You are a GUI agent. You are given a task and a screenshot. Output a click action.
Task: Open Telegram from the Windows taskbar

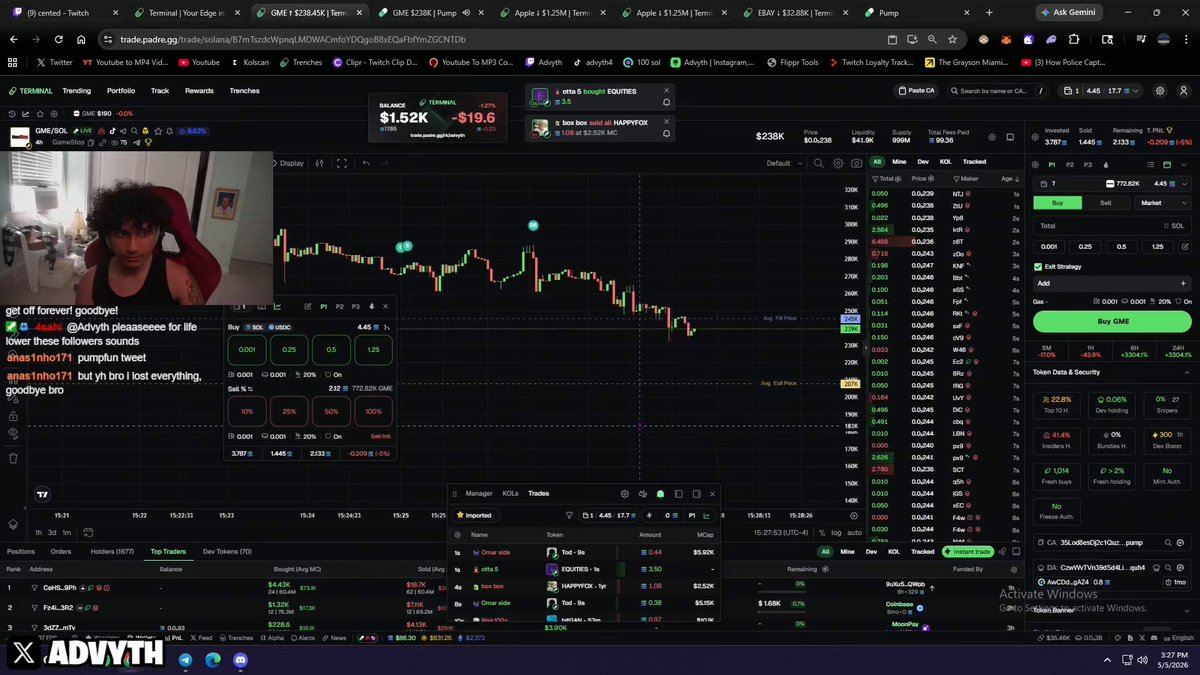(x=186, y=660)
